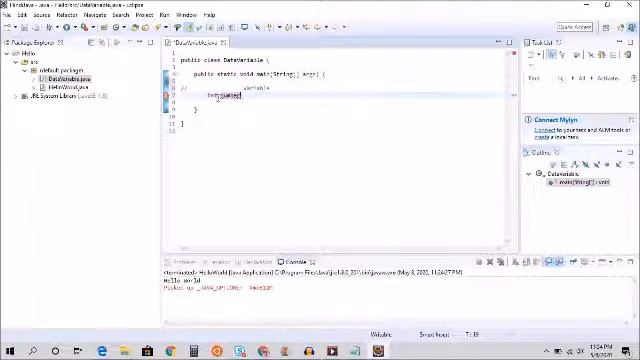This screenshot has height=360, width=640.
Task: Click the Debug (bug) toolbar icon
Action: tap(49, 27)
